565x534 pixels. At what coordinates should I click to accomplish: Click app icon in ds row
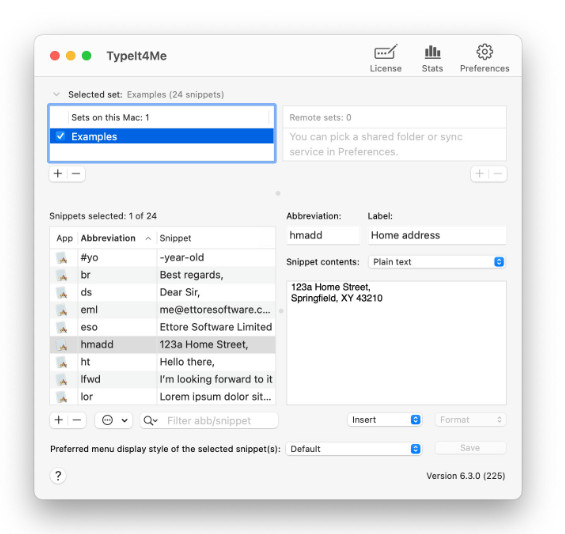click(x=62, y=292)
